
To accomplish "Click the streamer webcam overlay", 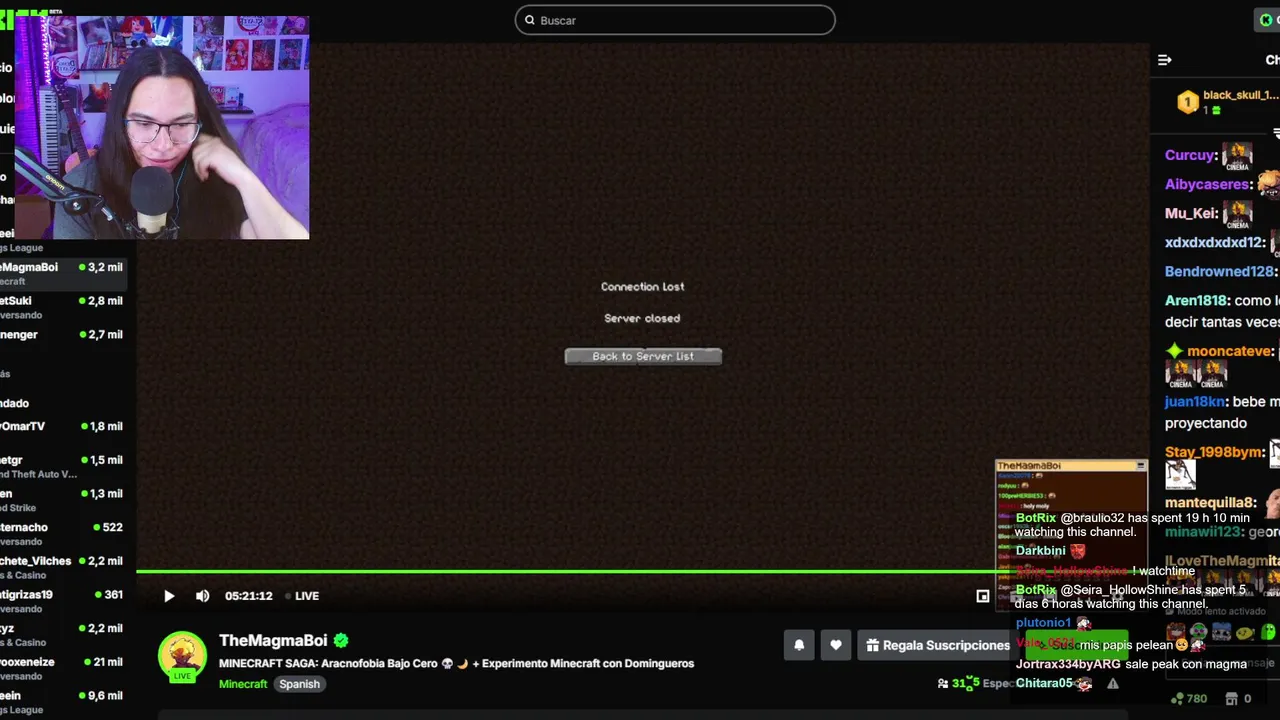I will 162,128.
